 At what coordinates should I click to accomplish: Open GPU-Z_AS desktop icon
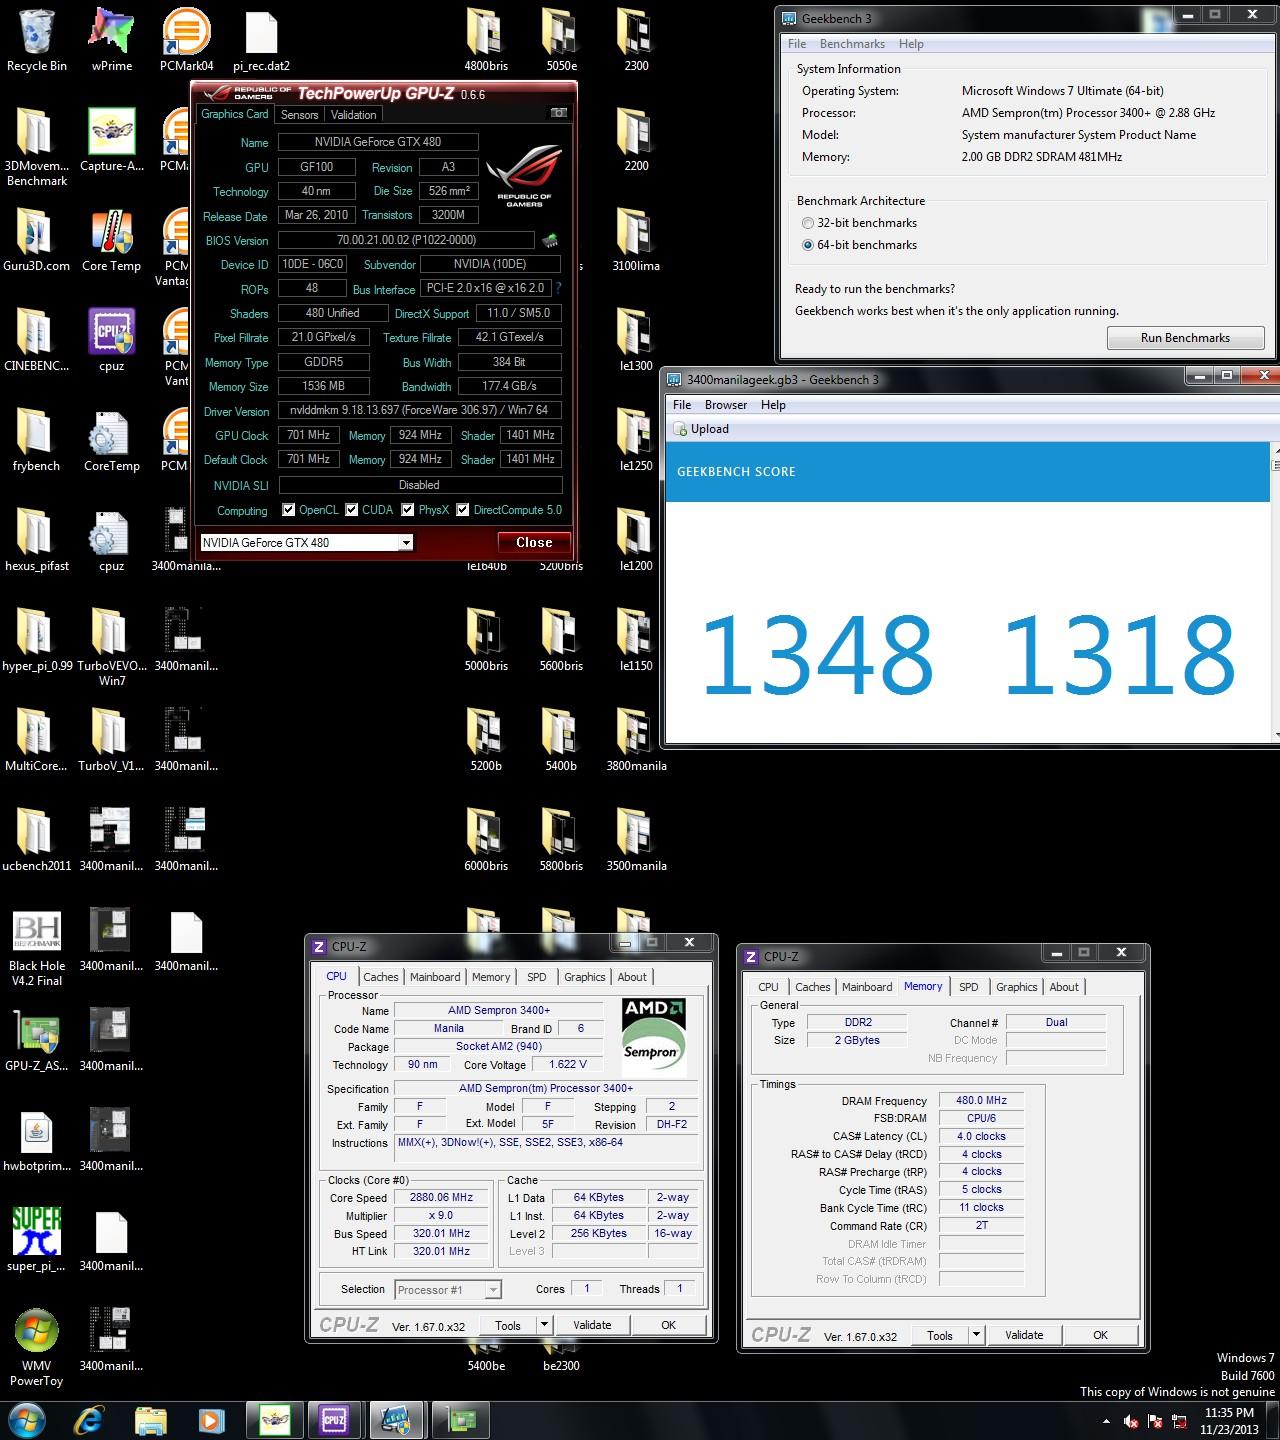[x=37, y=1040]
